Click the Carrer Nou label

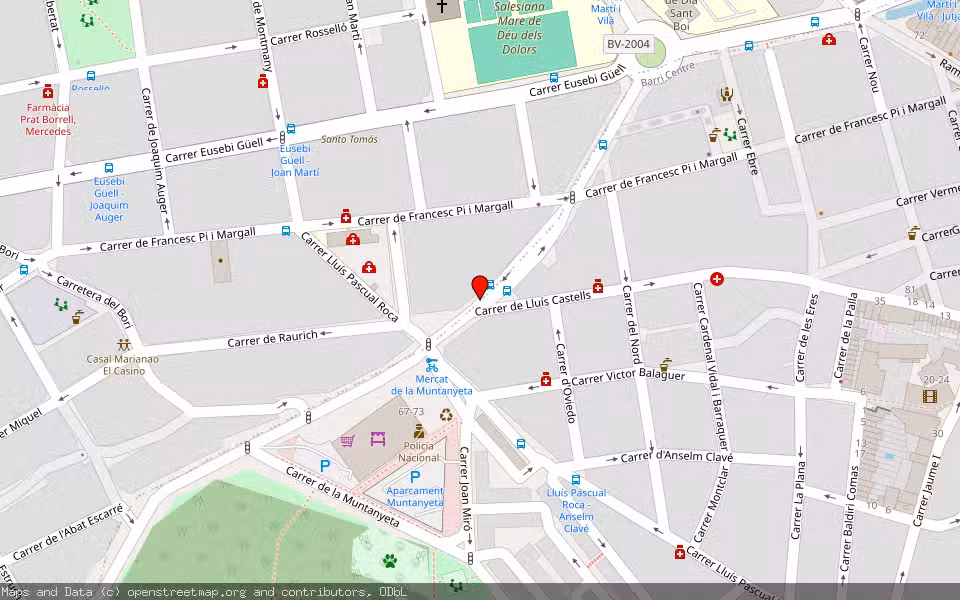click(x=868, y=65)
